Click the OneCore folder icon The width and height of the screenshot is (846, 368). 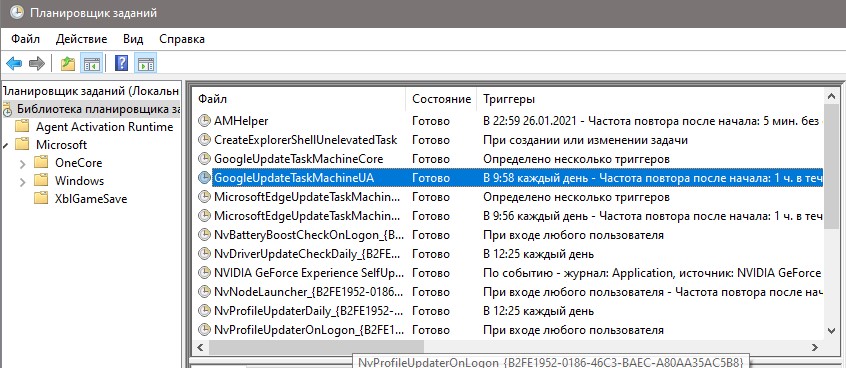pos(41,162)
